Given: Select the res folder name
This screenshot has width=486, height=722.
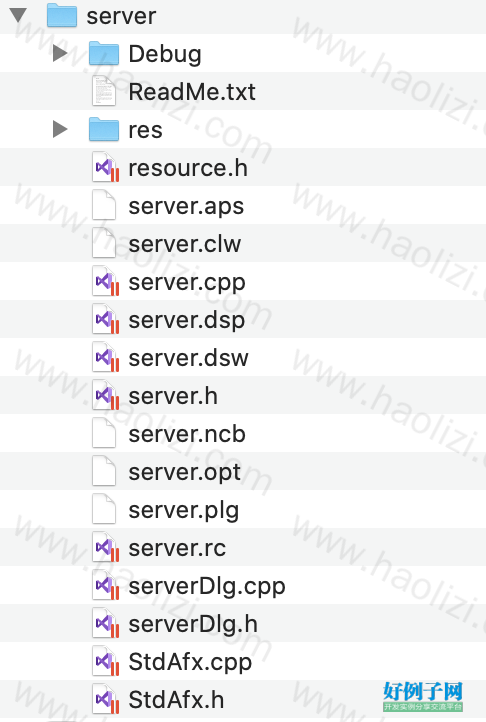Looking at the screenshot, I should [145, 130].
